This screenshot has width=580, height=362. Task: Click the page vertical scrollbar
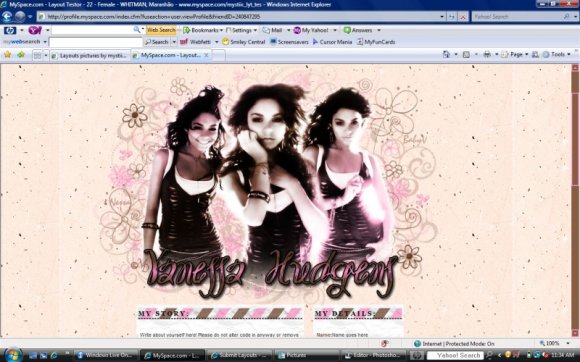575,200
